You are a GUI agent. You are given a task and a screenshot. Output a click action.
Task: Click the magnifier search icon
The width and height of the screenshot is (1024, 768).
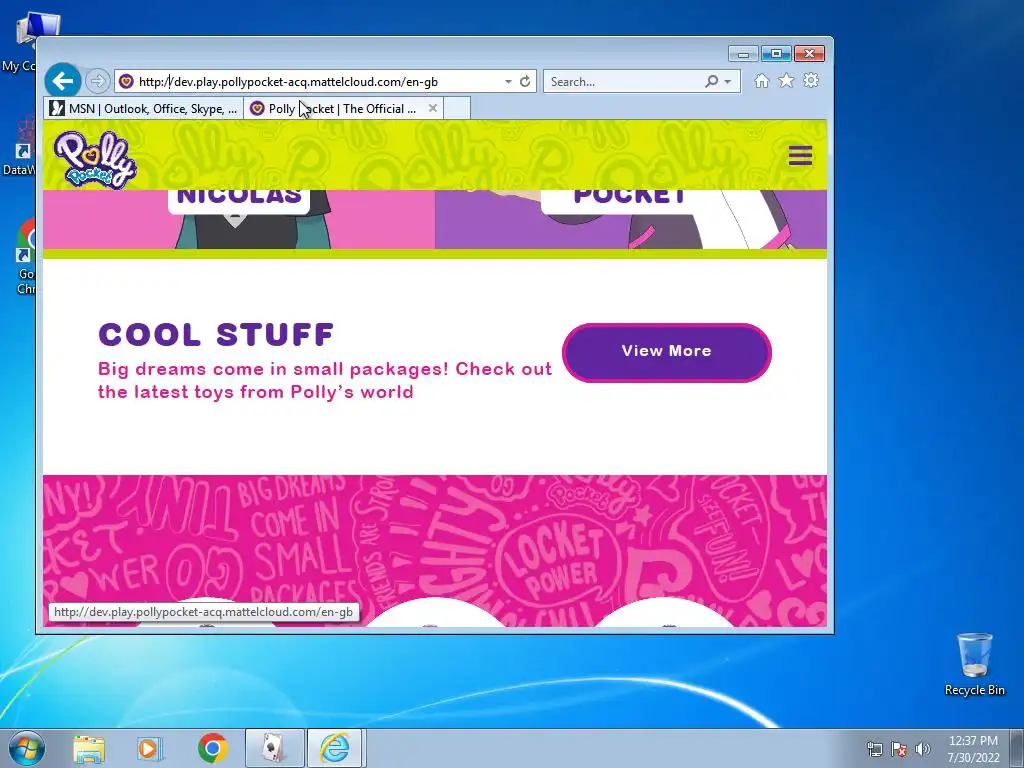[x=712, y=82]
